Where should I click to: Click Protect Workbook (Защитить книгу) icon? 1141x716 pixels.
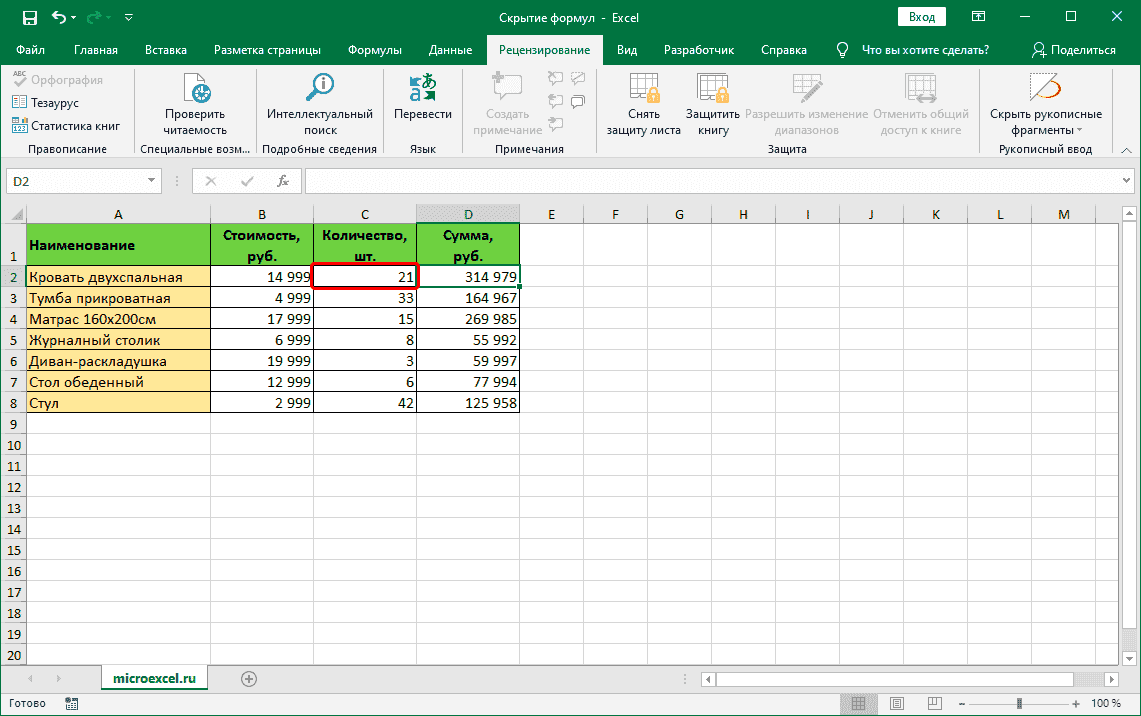coord(713,90)
